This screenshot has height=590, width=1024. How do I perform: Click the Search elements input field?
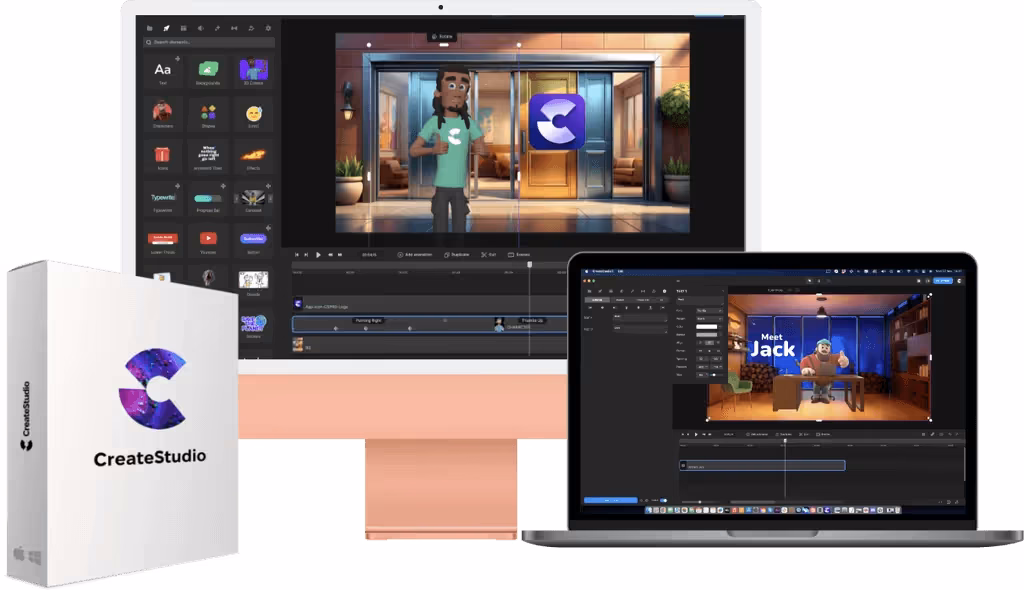point(210,43)
